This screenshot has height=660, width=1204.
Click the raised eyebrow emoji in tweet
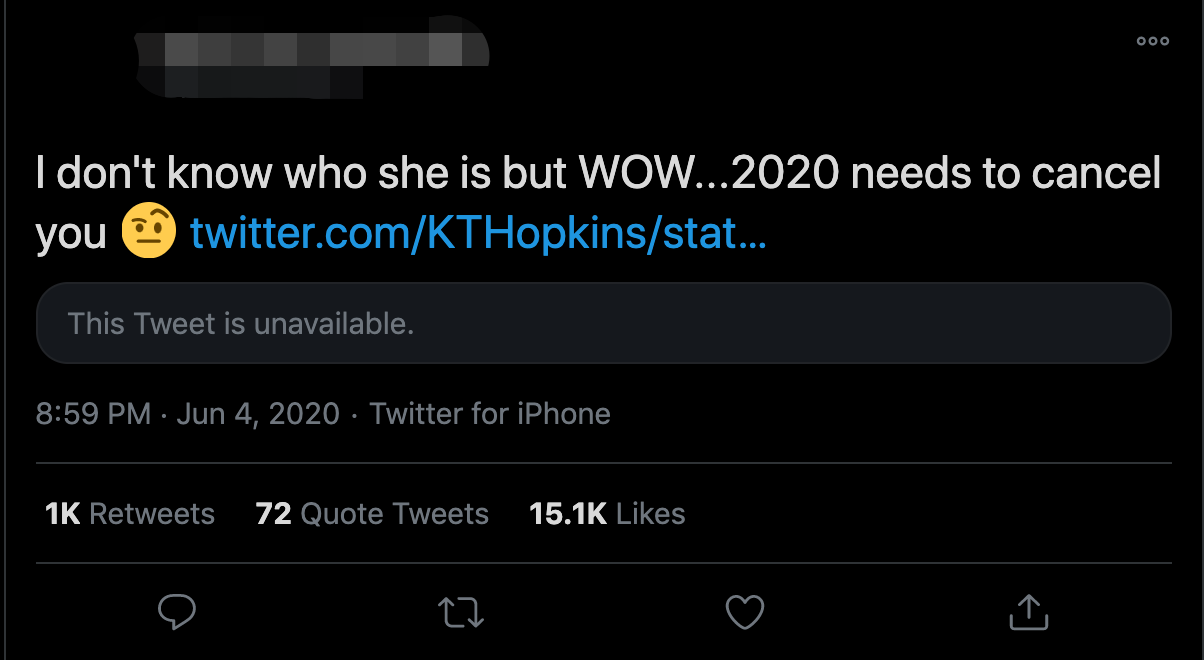pos(148,232)
